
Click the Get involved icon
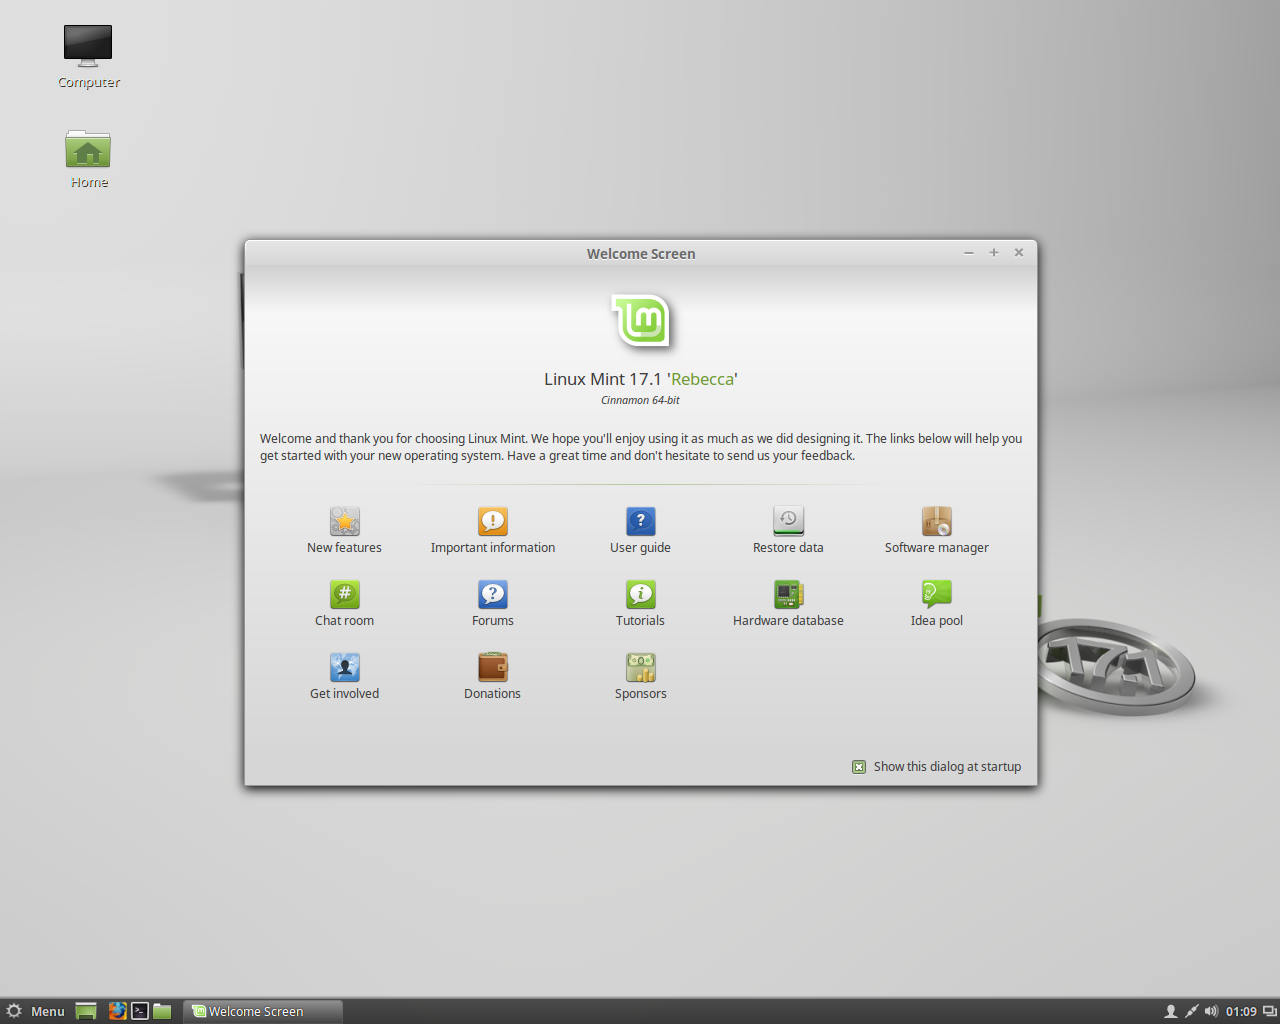345,667
